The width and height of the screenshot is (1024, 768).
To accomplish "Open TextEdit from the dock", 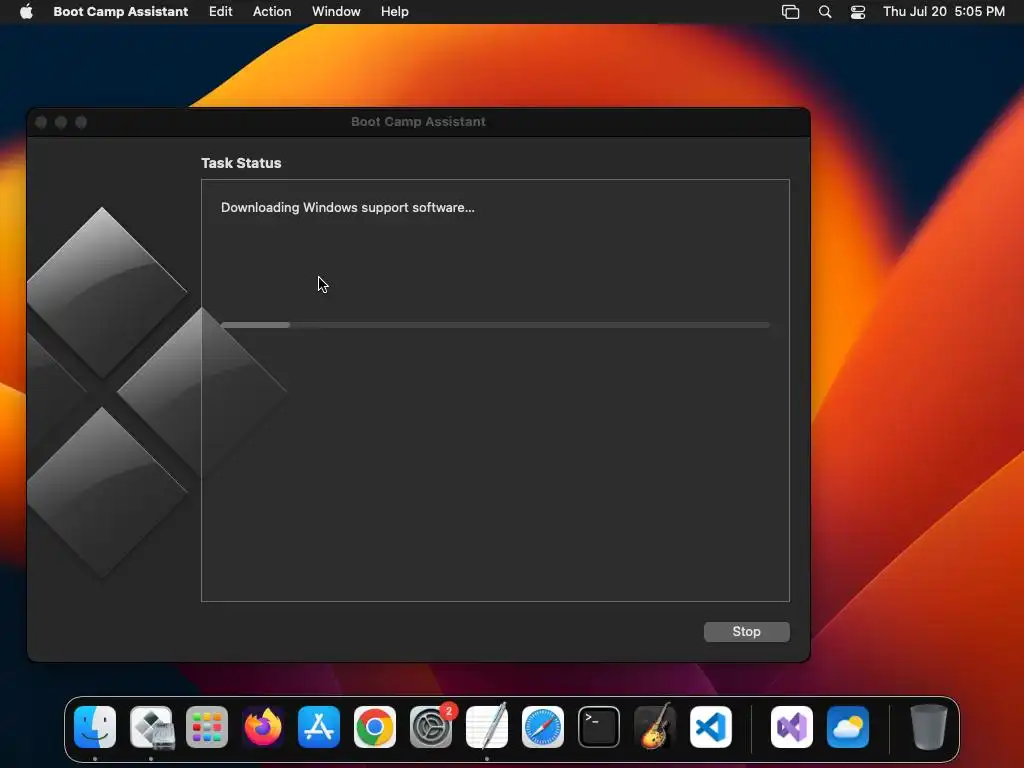I will coord(487,727).
